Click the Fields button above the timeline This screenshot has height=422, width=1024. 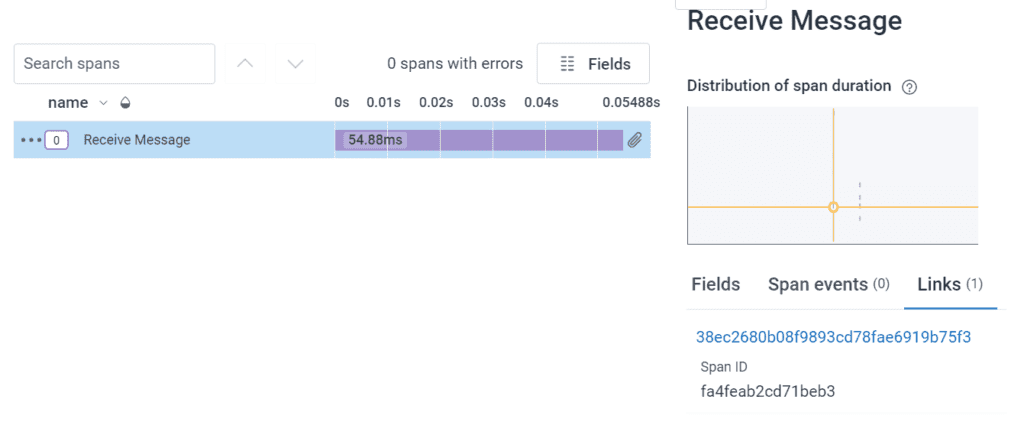tap(594, 64)
